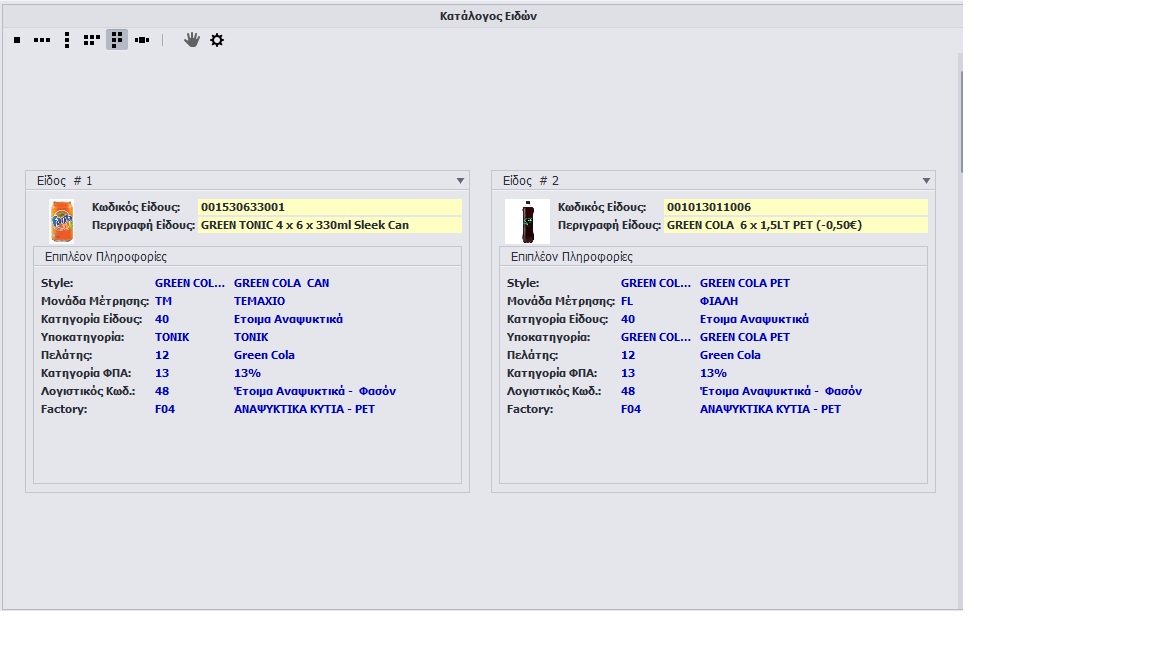The image size is (1152, 648).
Task: Click the ΦΙΑΛΗ unit value
Action: pyautogui.click(x=719, y=301)
